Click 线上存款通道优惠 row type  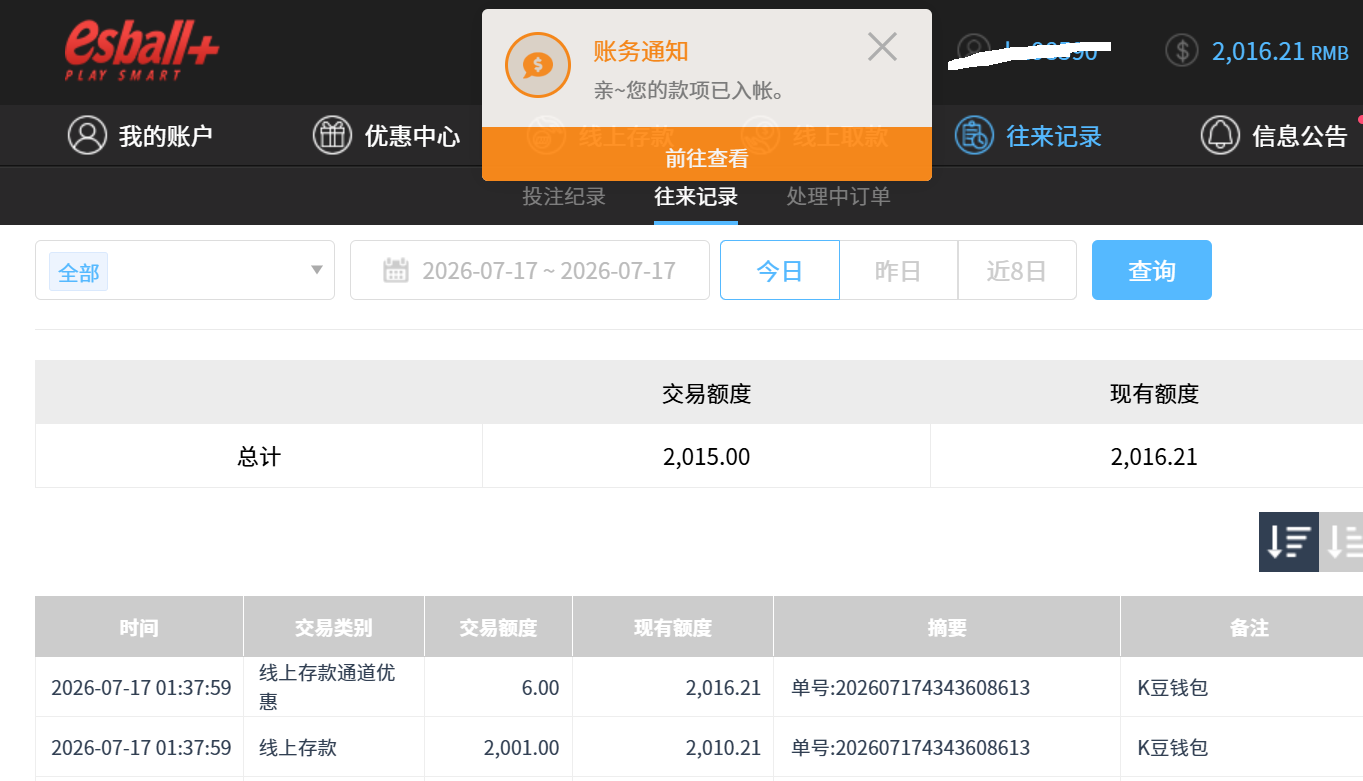pos(327,687)
